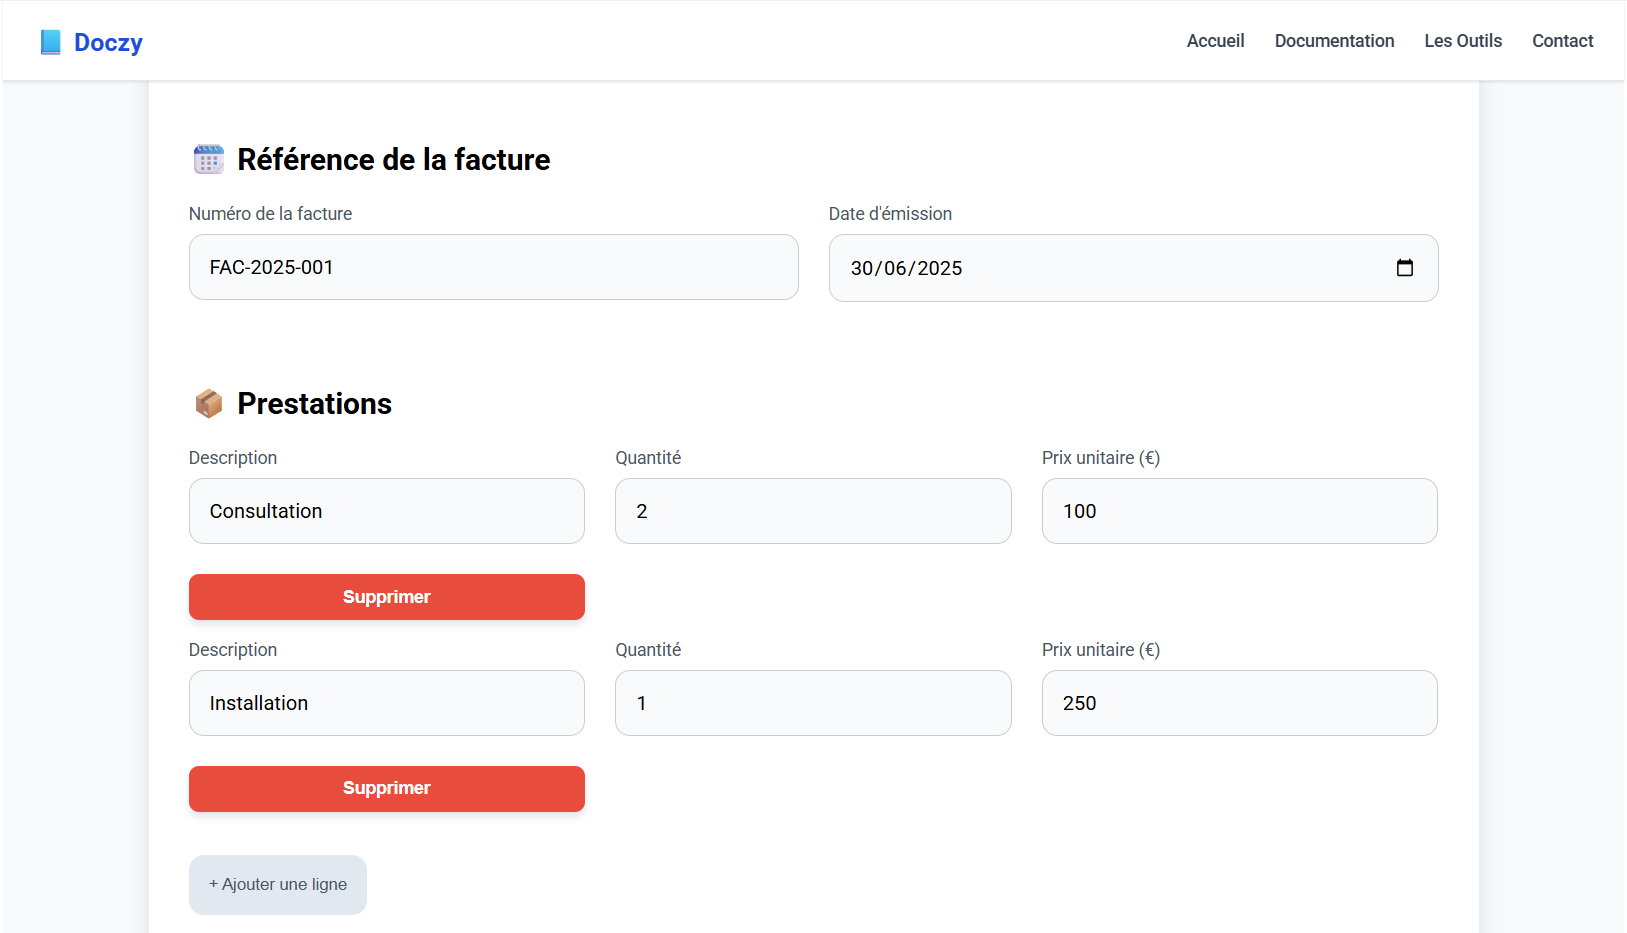The height and width of the screenshot is (933, 1627).
Task: Select the Installation quantity field
Action: coord(812,703)
